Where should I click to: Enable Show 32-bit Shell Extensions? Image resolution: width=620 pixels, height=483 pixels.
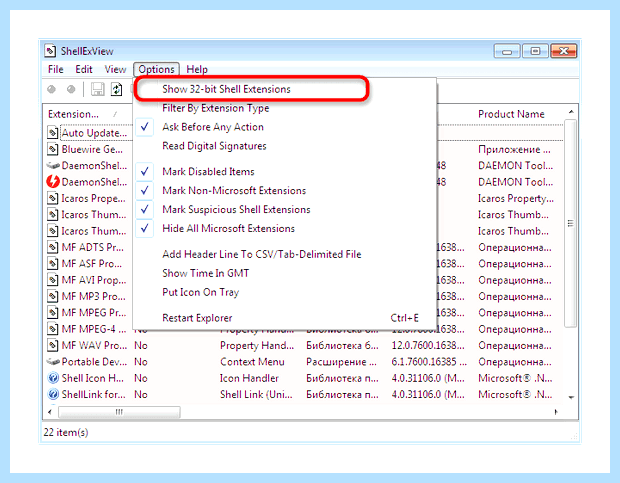click(x=285, y=89)
